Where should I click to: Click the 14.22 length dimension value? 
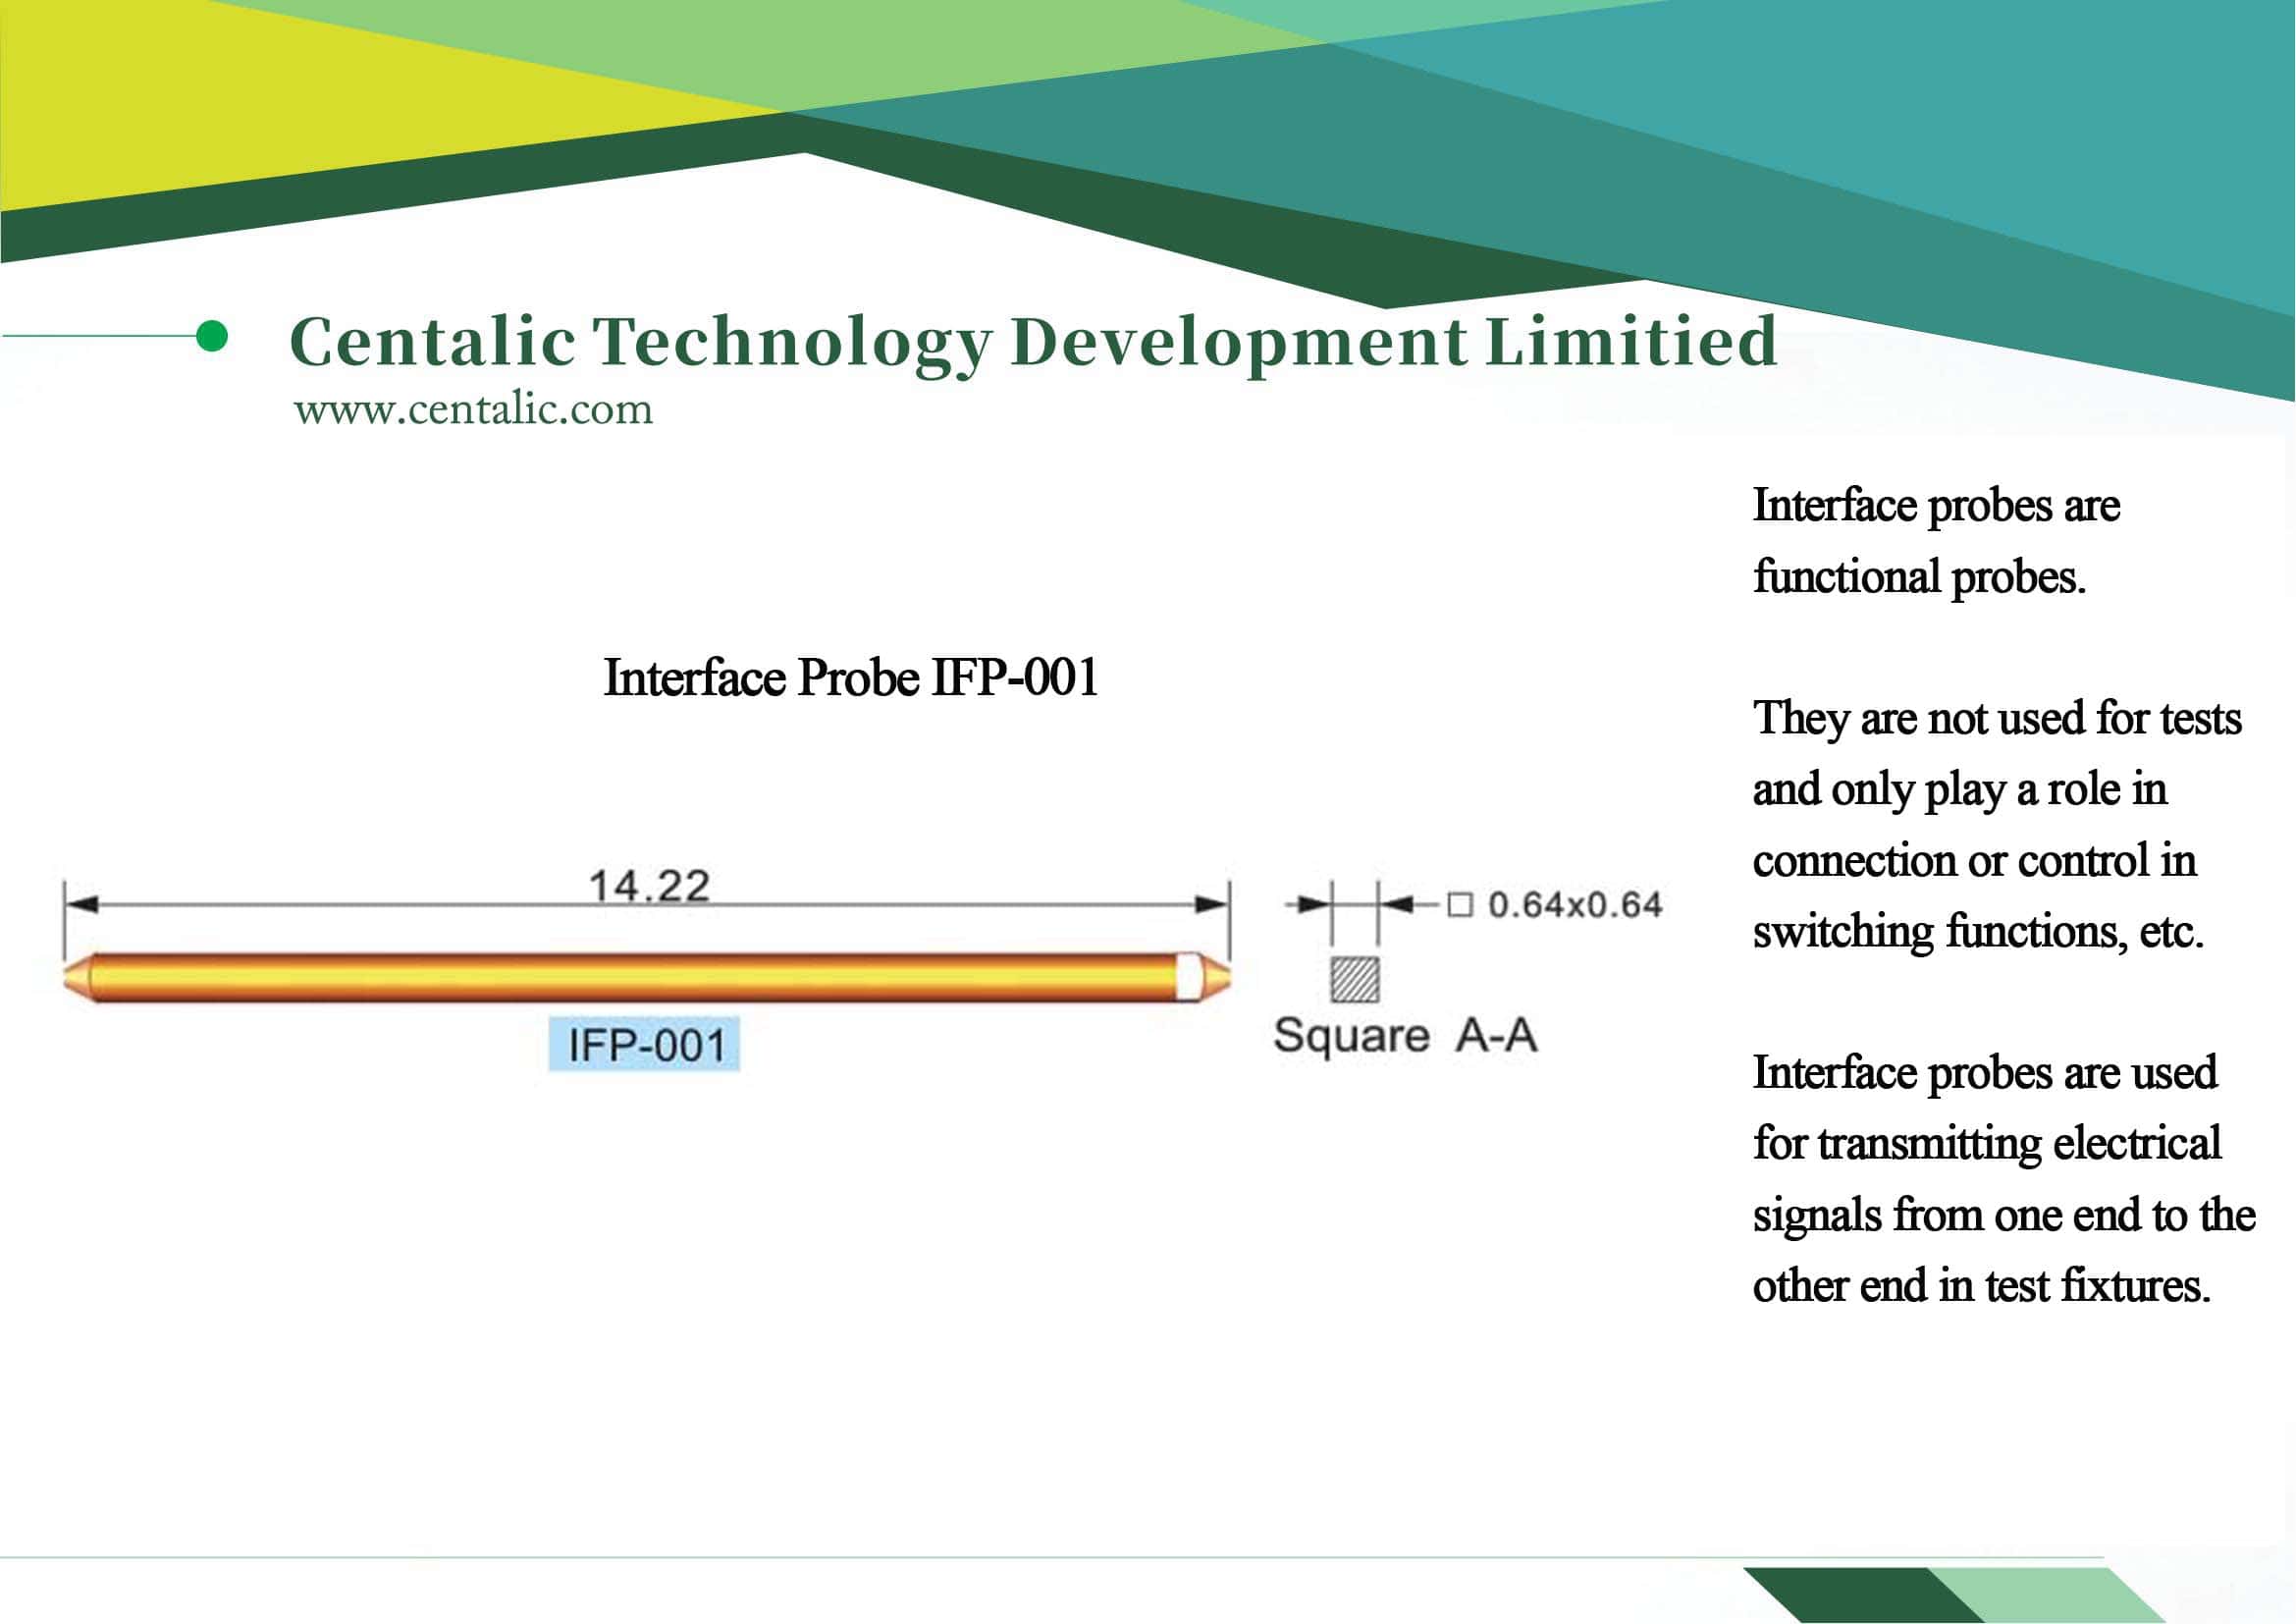pos(649,886)
